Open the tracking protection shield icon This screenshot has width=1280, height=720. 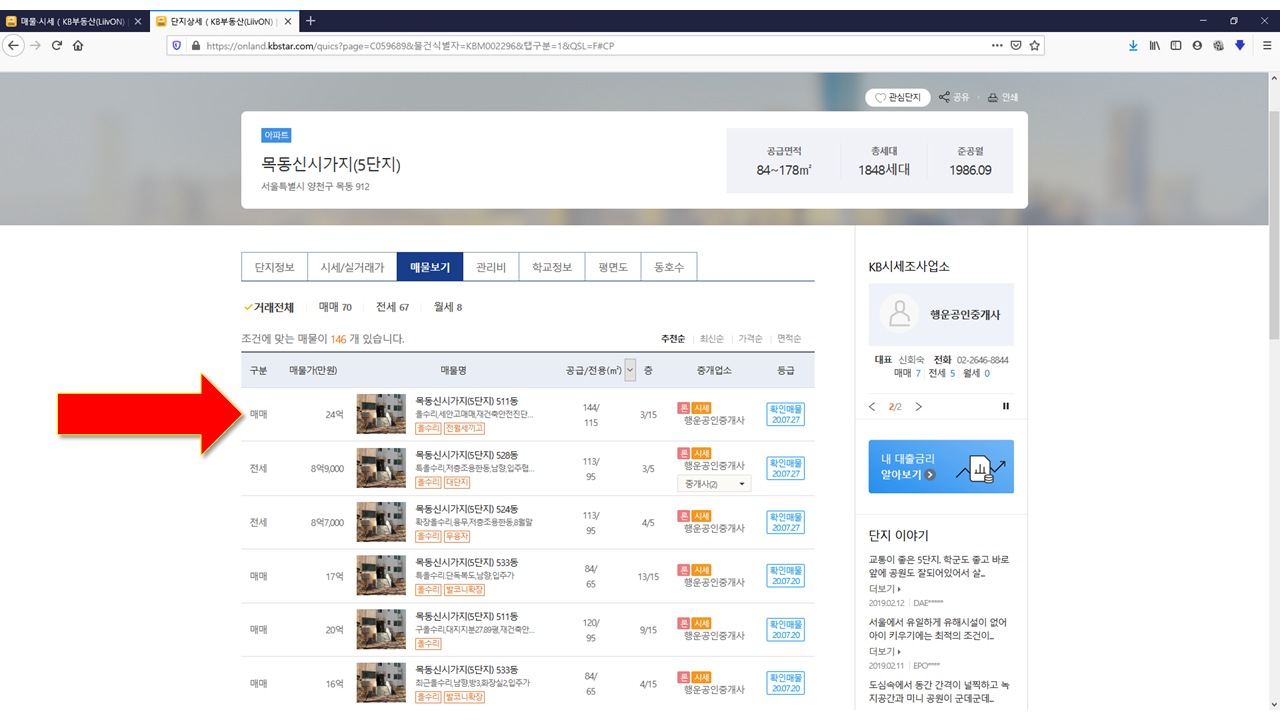click(177, 45)
